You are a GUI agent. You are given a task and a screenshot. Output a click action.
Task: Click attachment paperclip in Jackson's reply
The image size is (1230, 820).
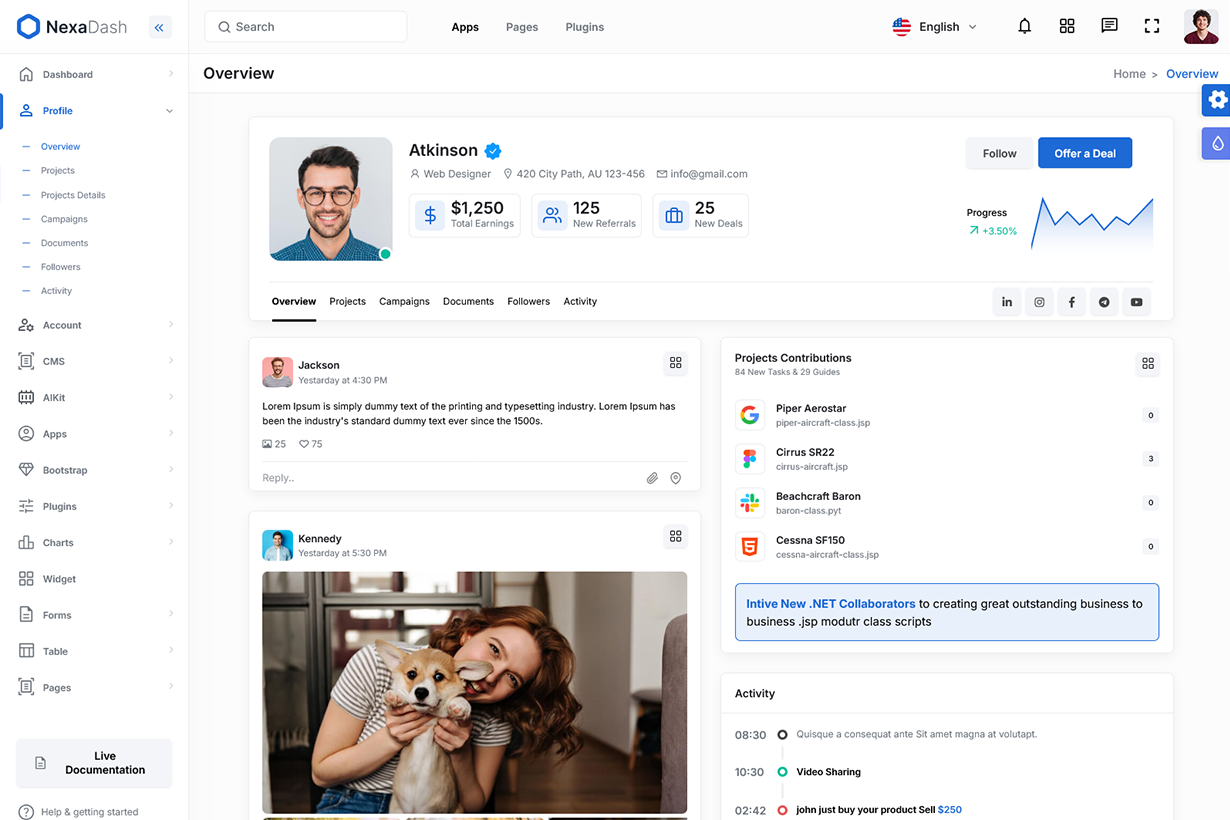(652, 478)
